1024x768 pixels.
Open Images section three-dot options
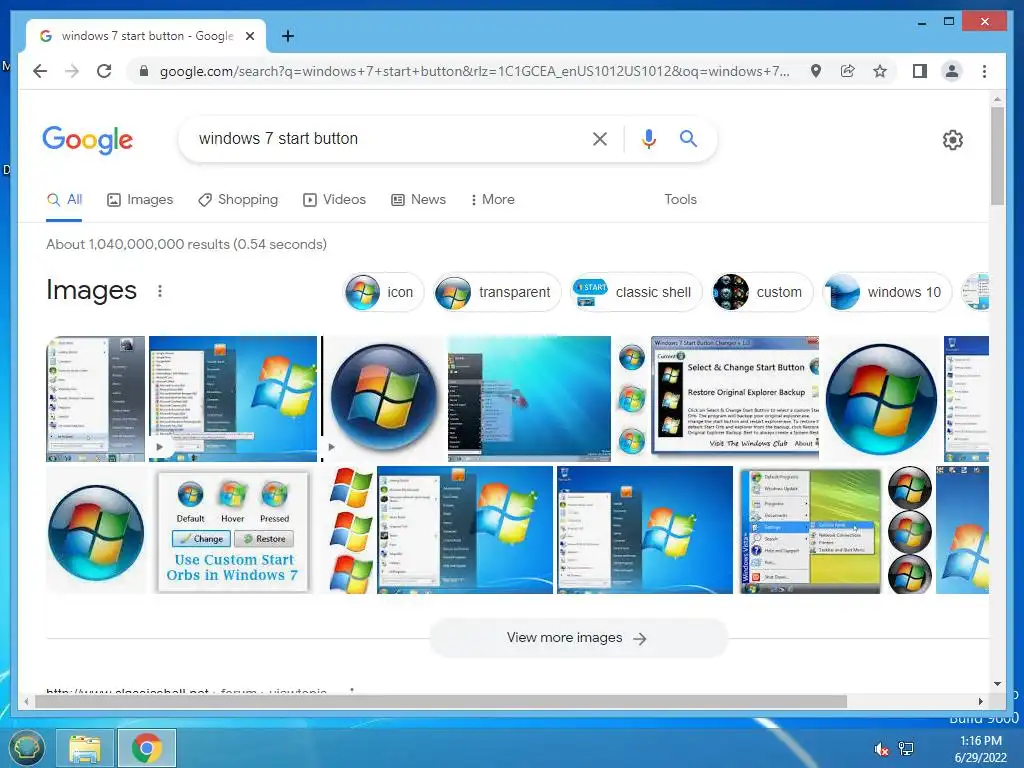160,291
